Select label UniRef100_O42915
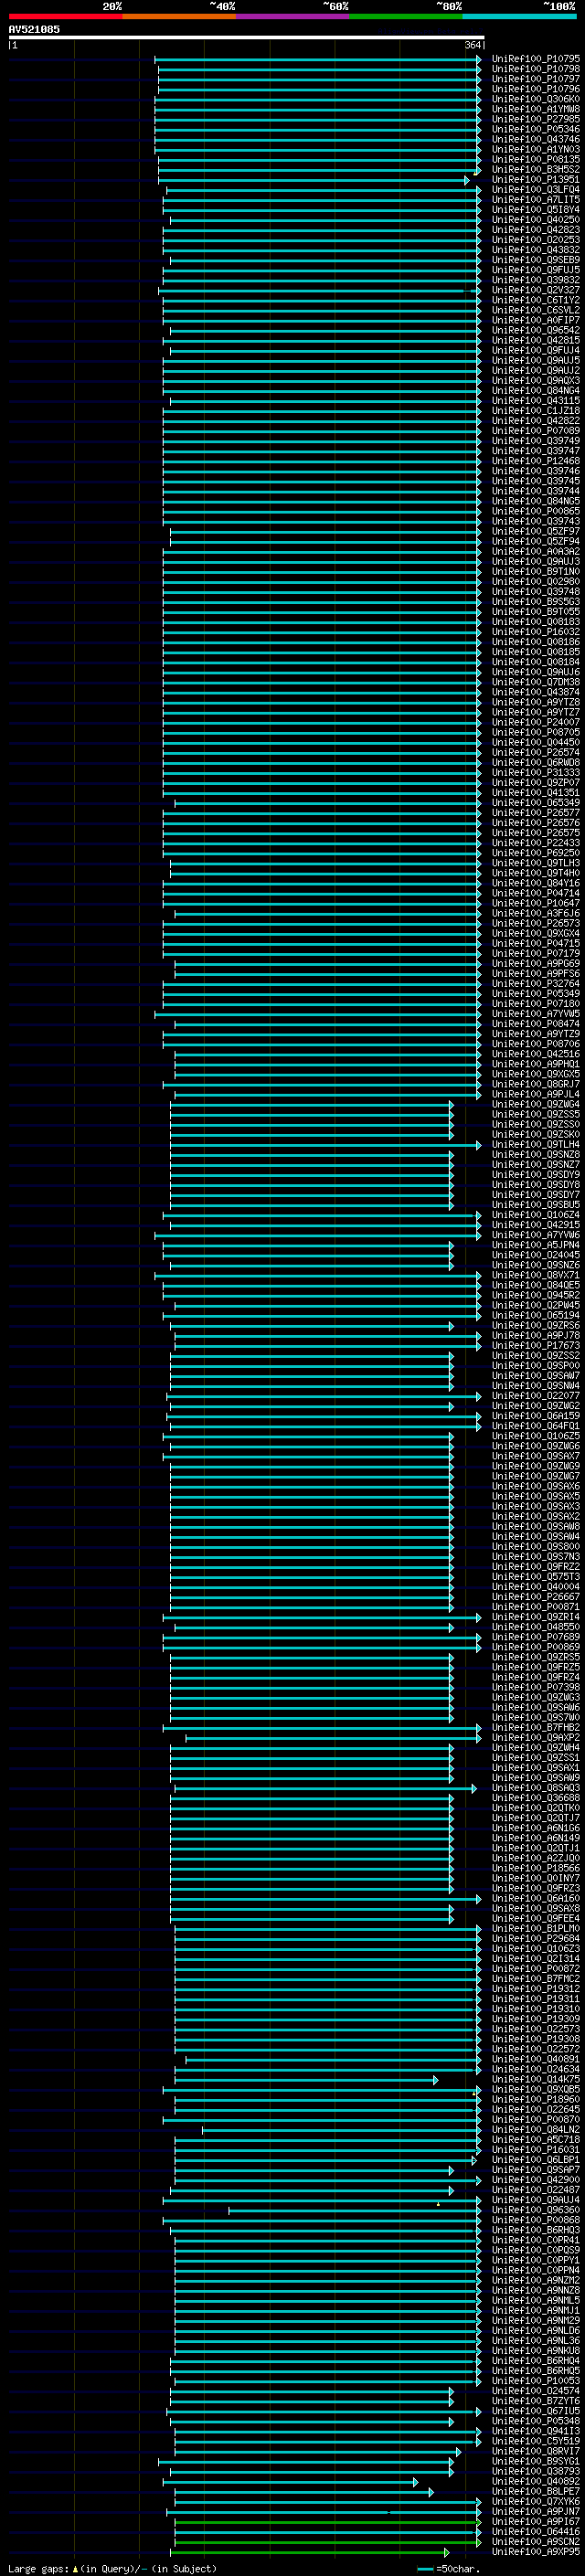 [x=535, y=1225]
